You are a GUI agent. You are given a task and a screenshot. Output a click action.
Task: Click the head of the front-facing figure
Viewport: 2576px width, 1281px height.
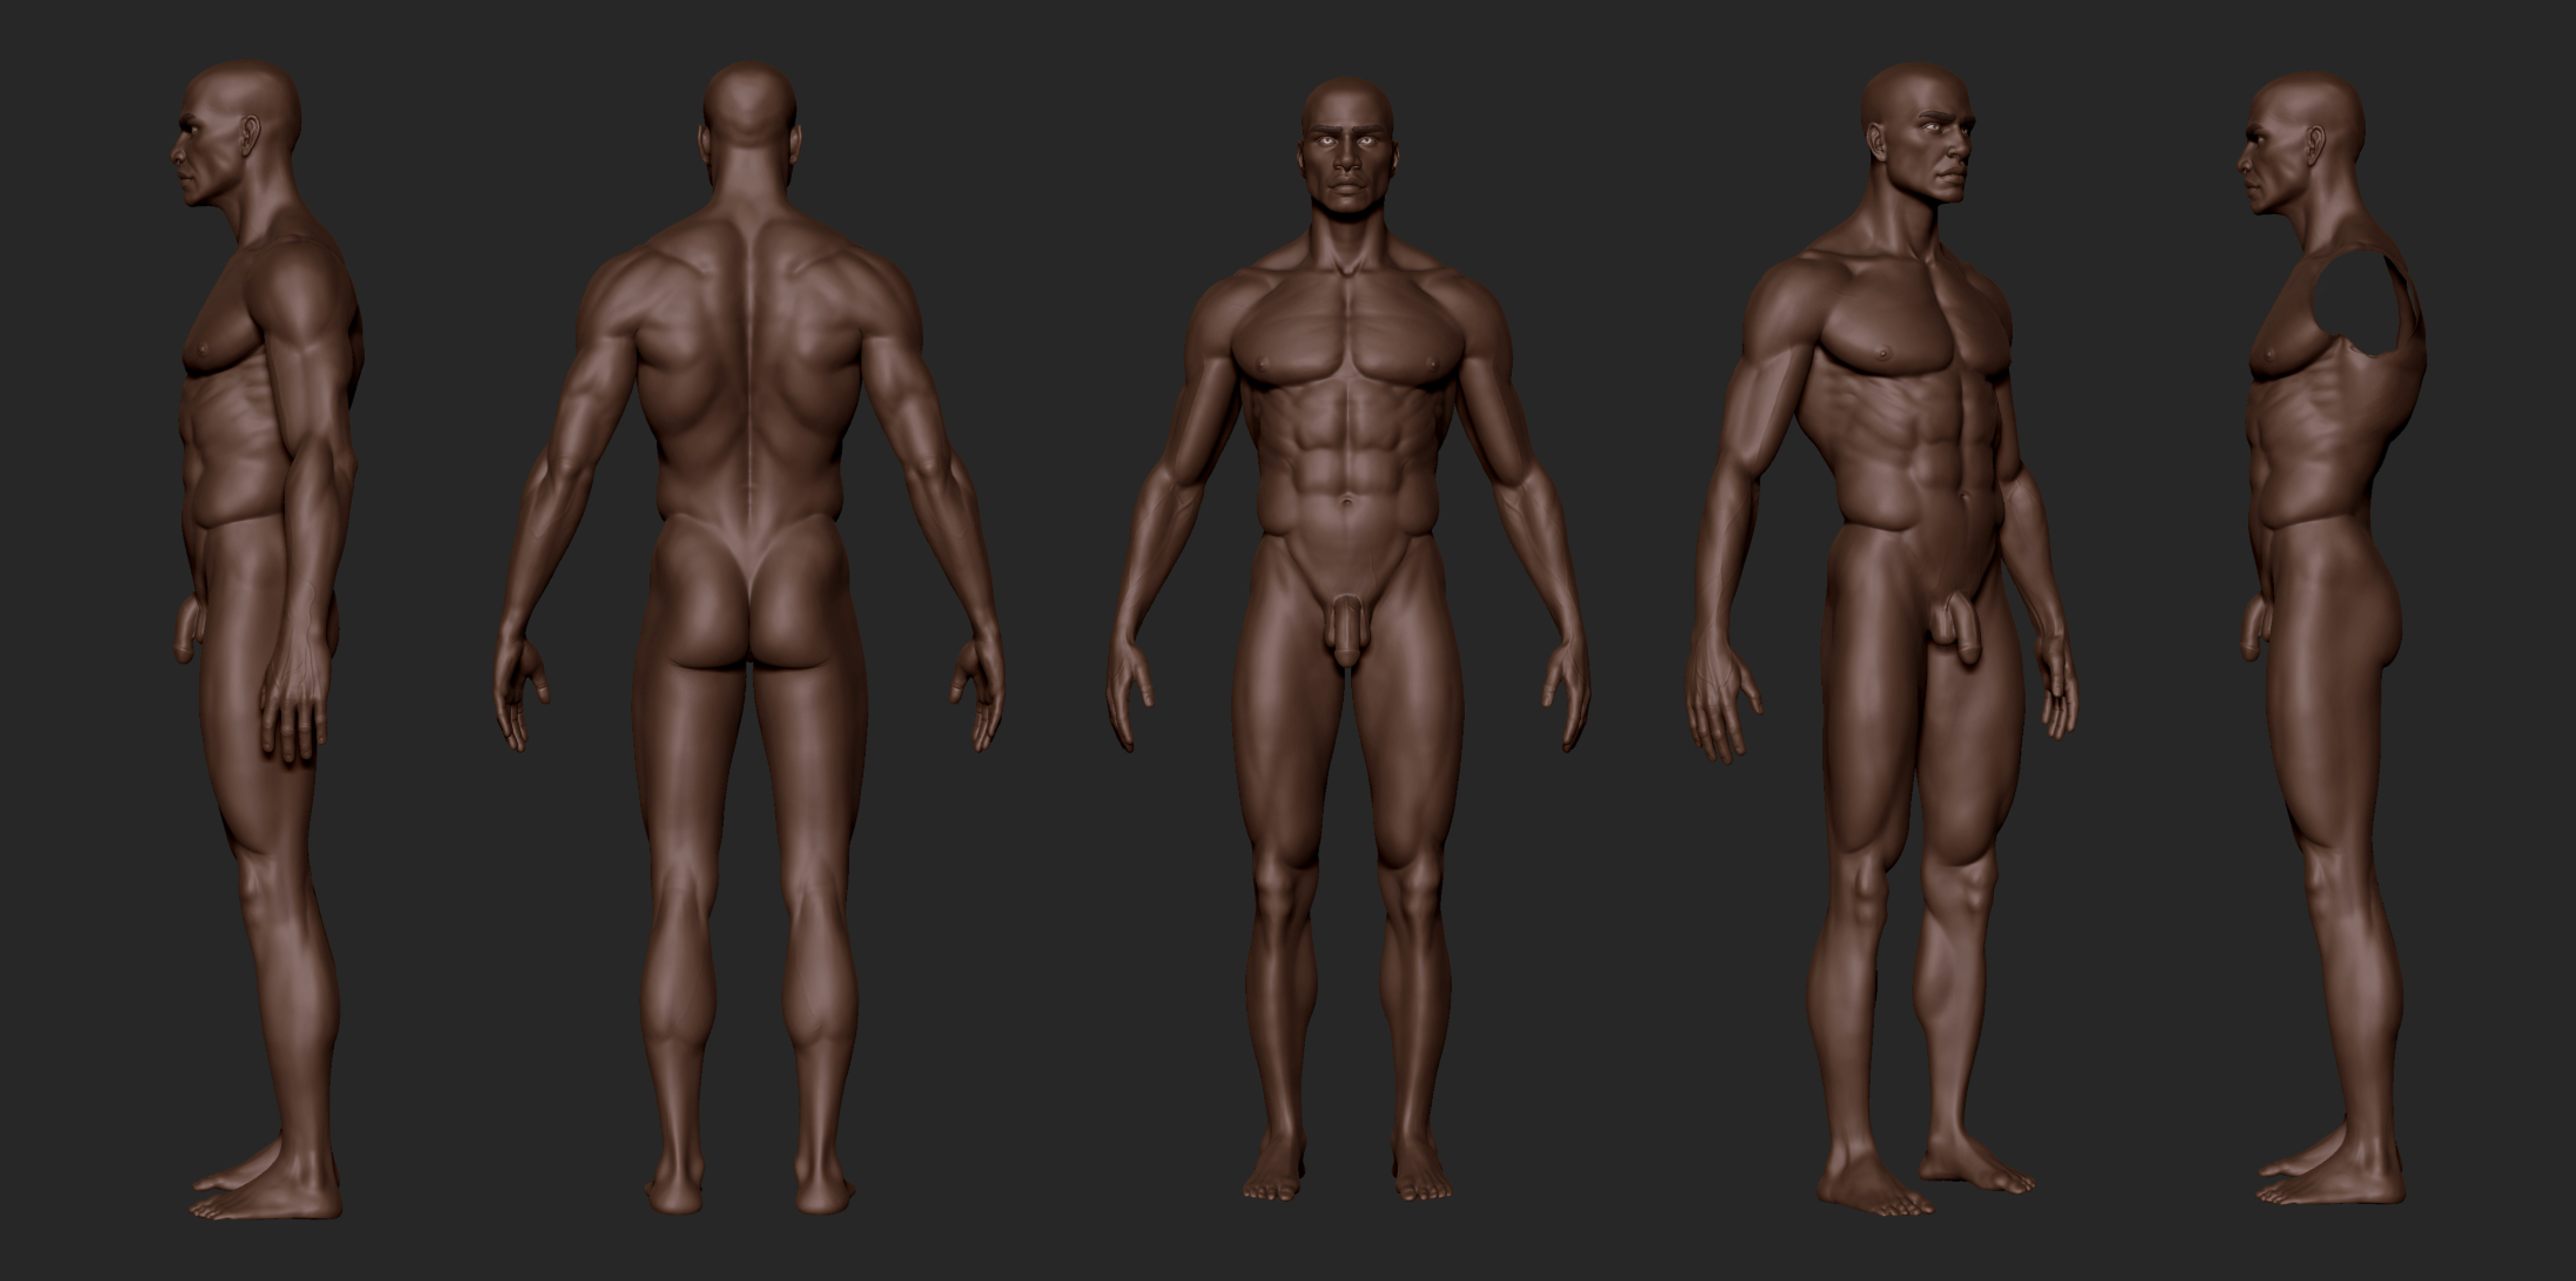pyautogui.click(x=1347, y=150)
